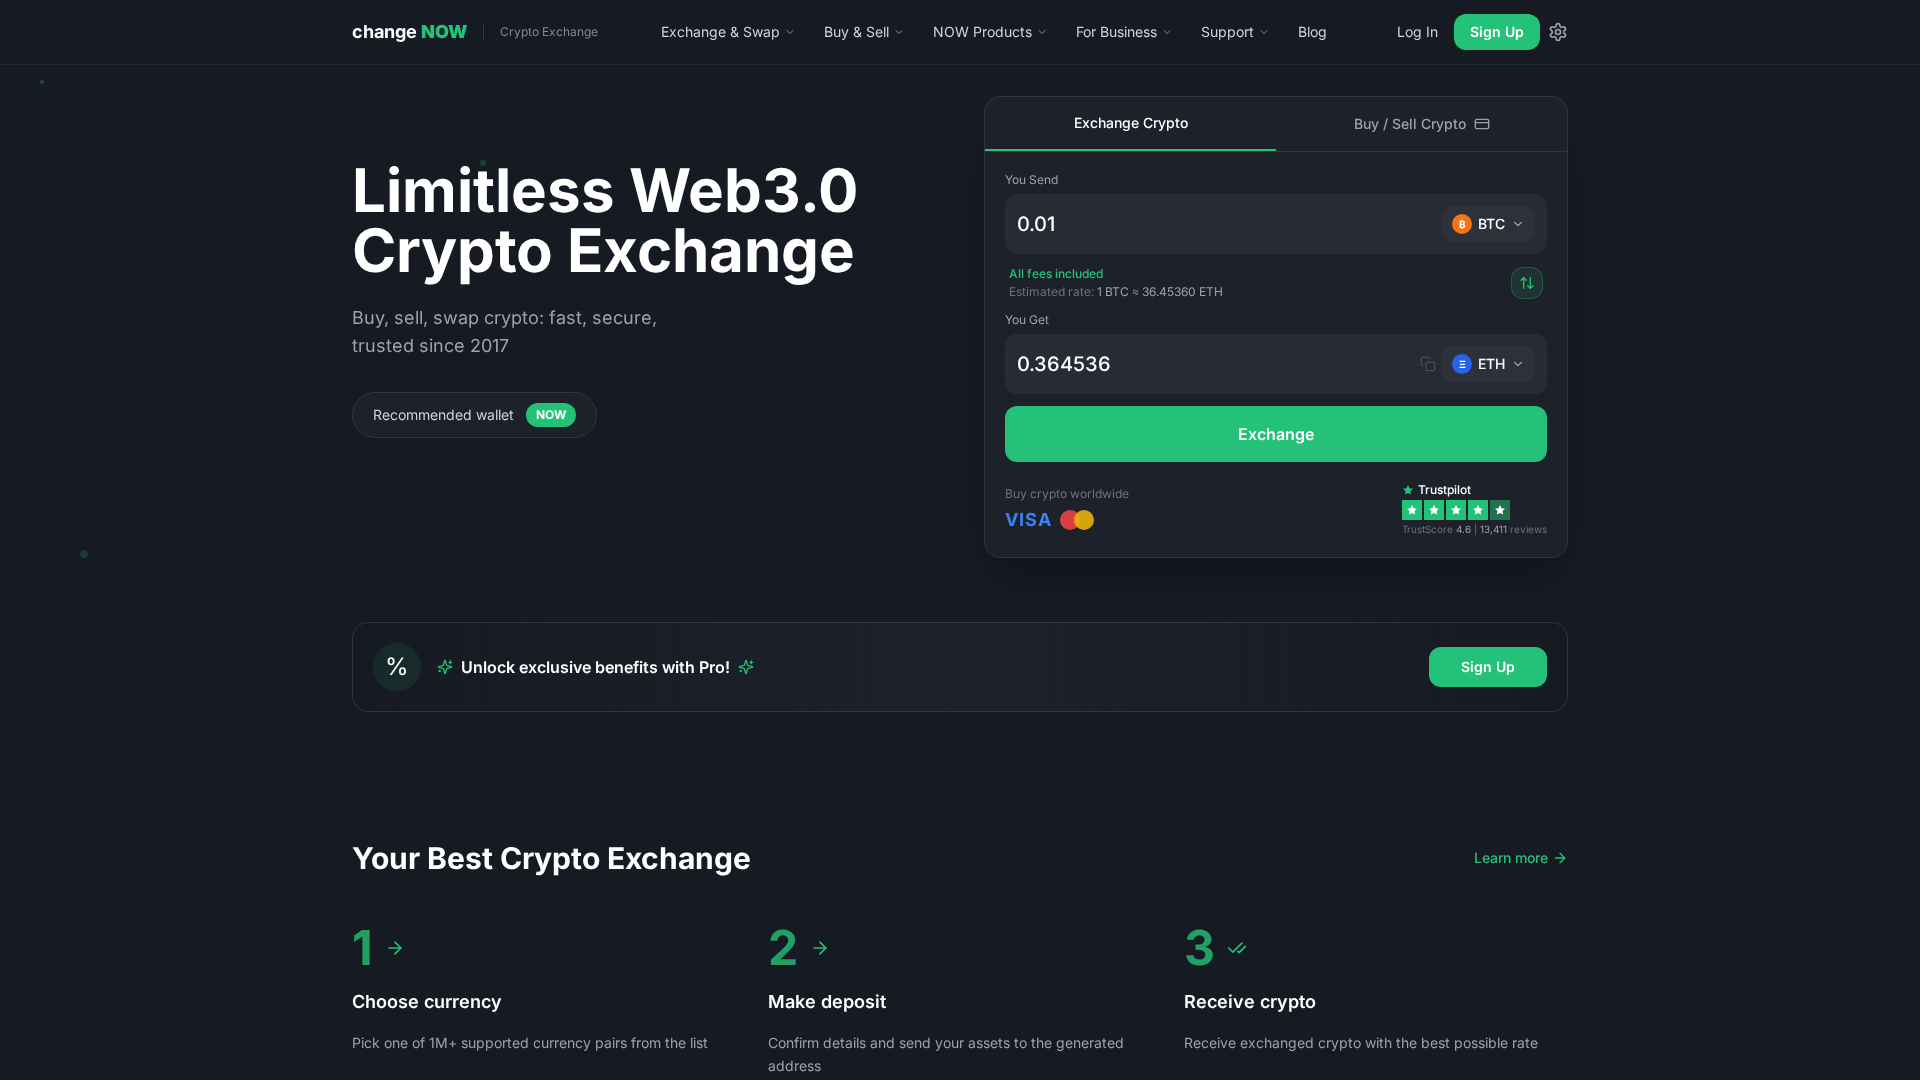Screen dimensions: 1920x1080
Task: Click the Trustpilot logo star
Action: (1408, 490)
